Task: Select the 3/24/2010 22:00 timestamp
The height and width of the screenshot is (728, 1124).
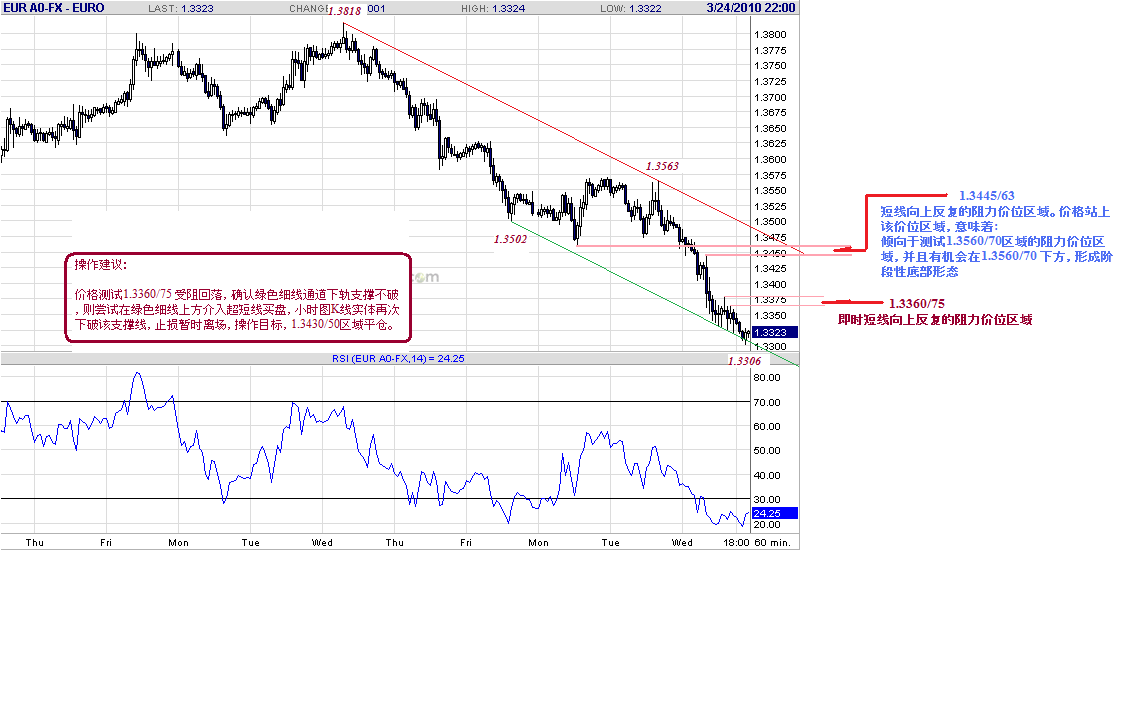Action: pos(751,8)
